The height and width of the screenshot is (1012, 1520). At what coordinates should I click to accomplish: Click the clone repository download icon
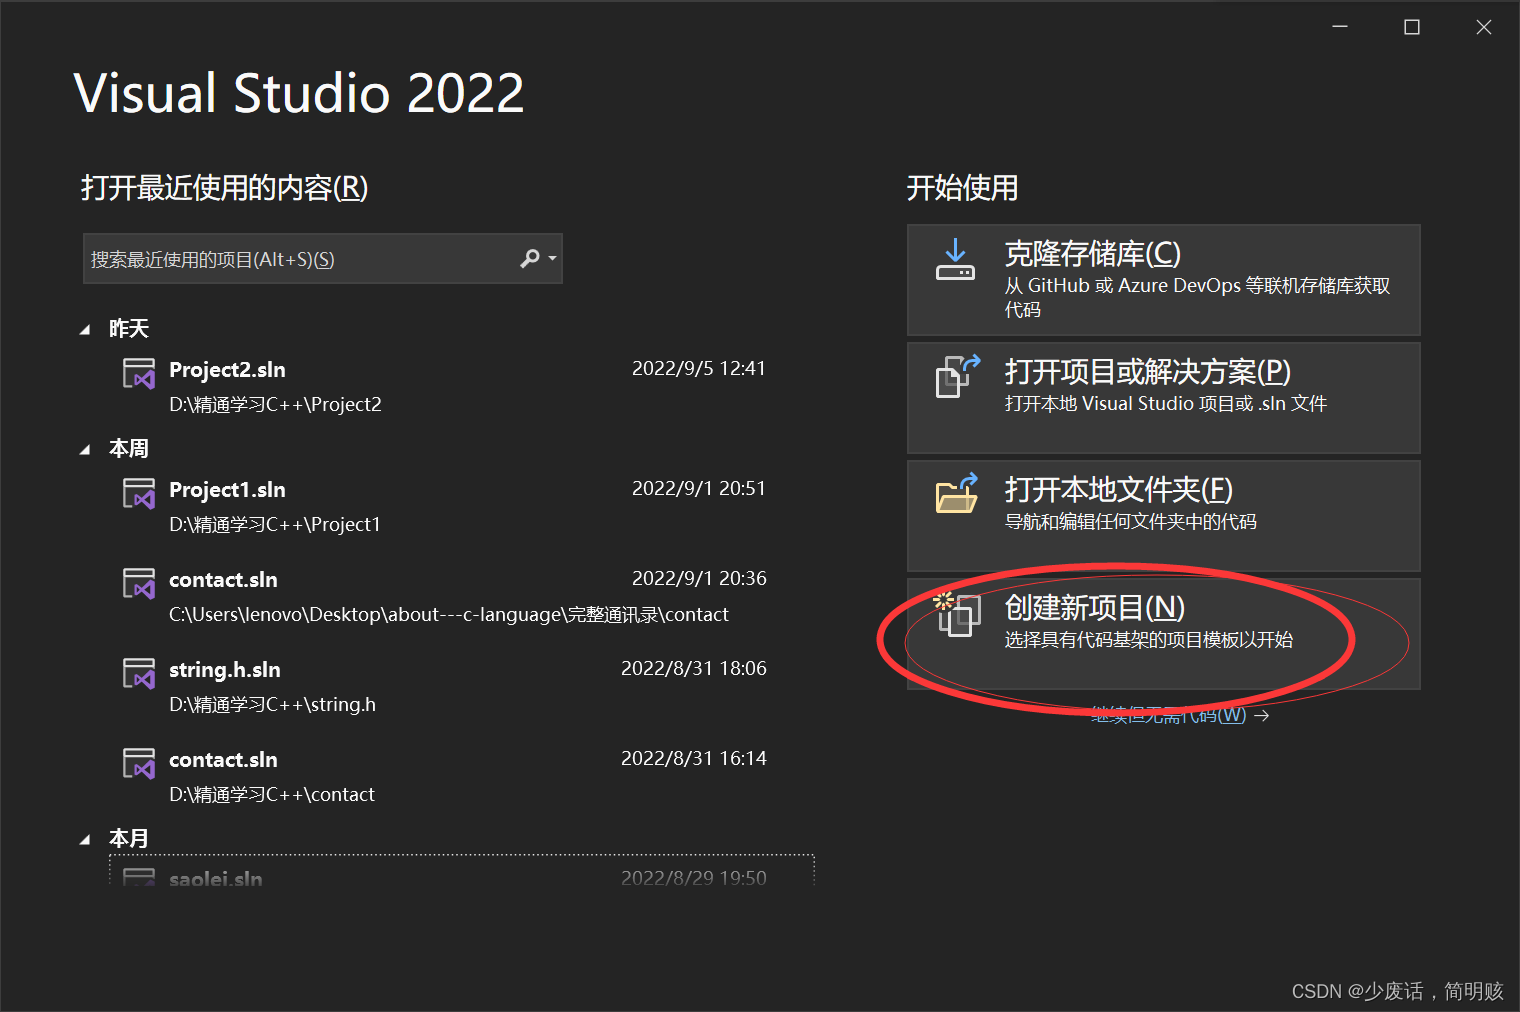click(x=955, y=260)
